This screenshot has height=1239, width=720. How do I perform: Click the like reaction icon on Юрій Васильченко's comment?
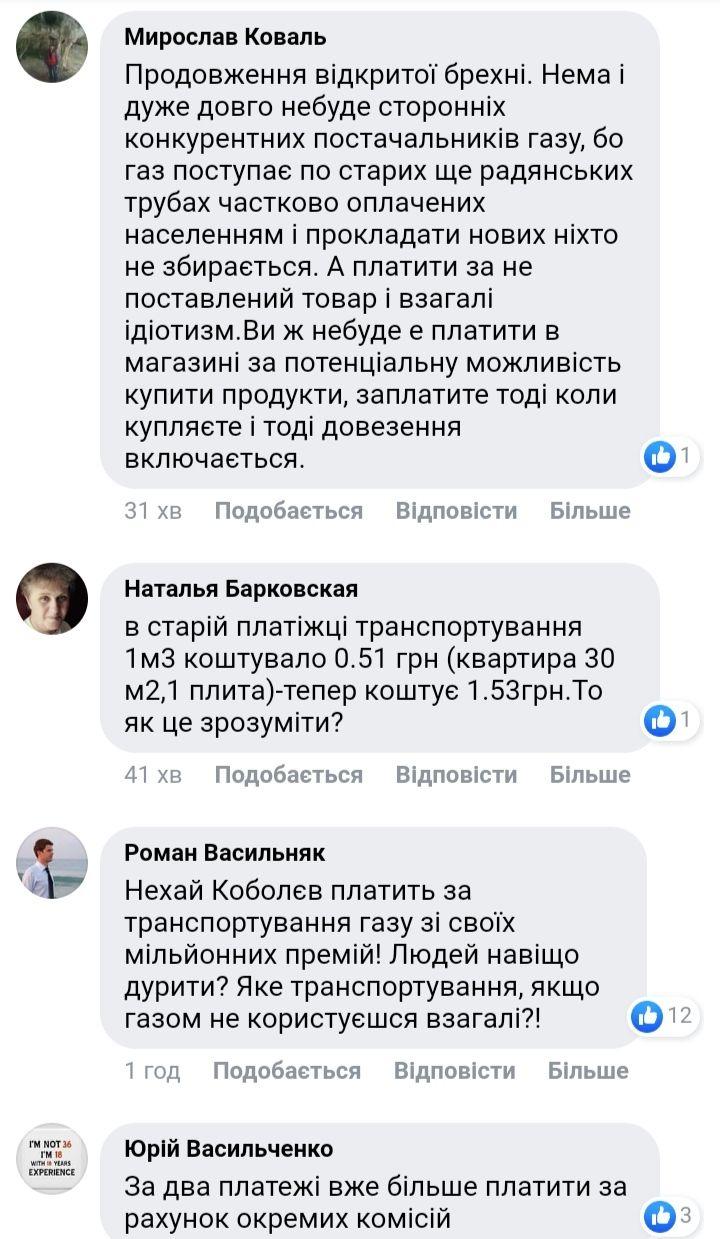(660, 1216)
